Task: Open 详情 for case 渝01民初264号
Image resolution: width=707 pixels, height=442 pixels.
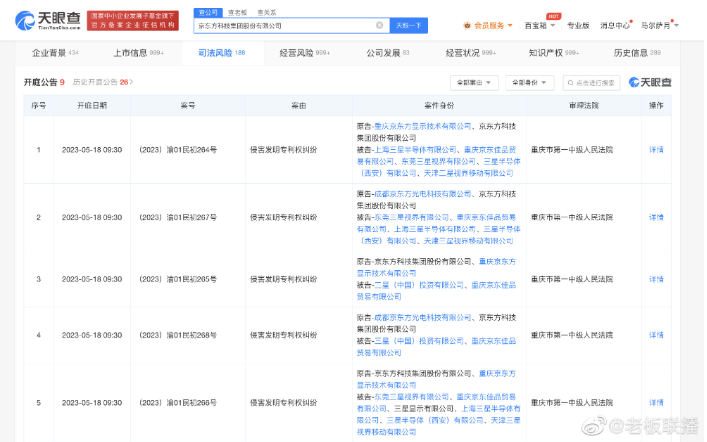Action: click(656, 150)
